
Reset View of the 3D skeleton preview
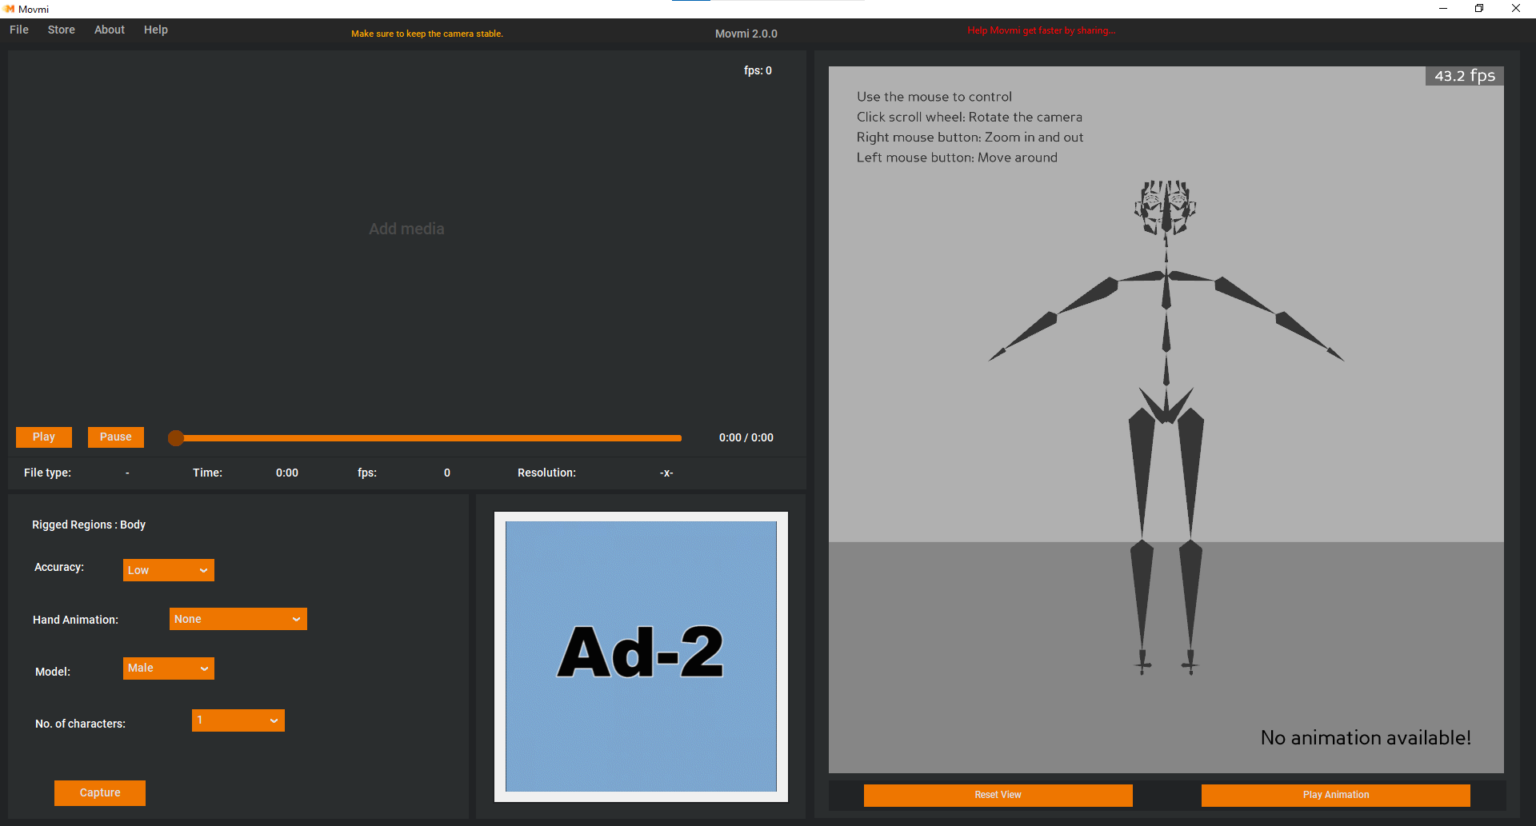click(997, 795)
